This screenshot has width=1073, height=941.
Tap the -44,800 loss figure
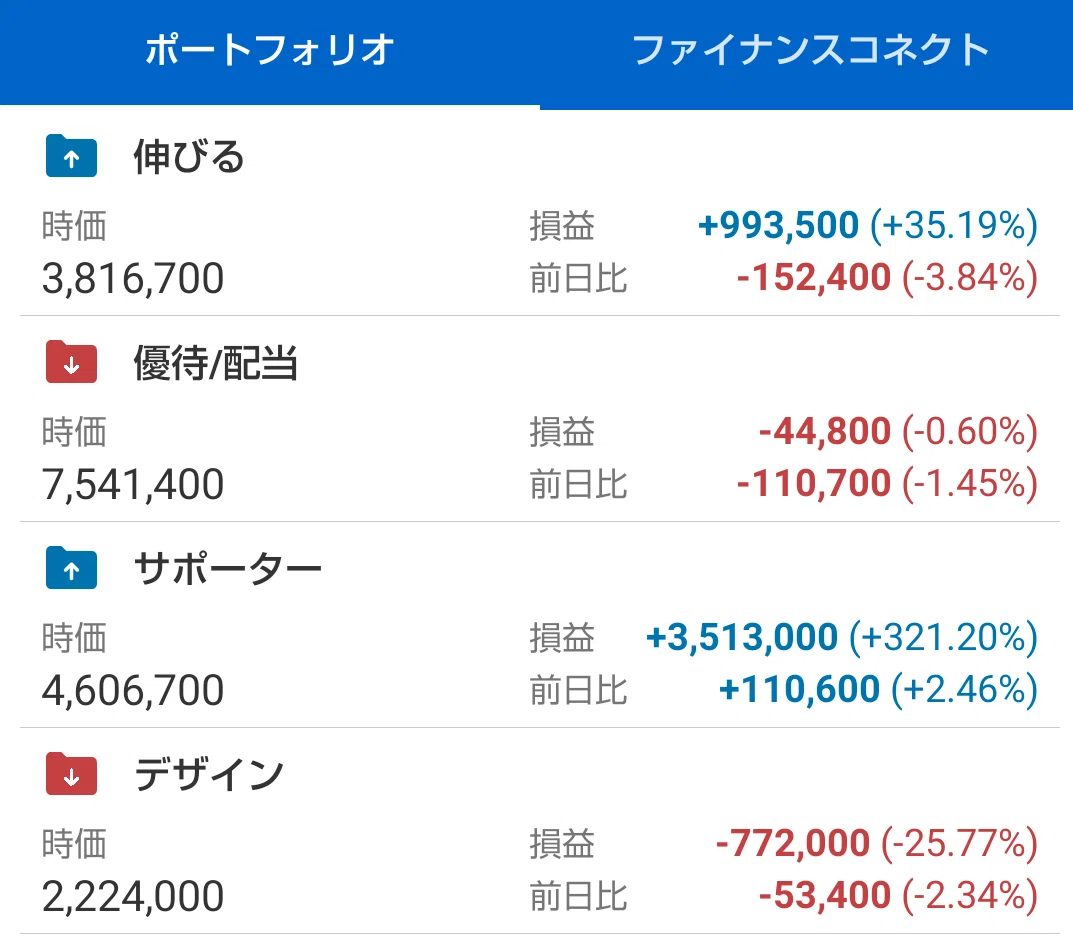(x=825, y=431)
